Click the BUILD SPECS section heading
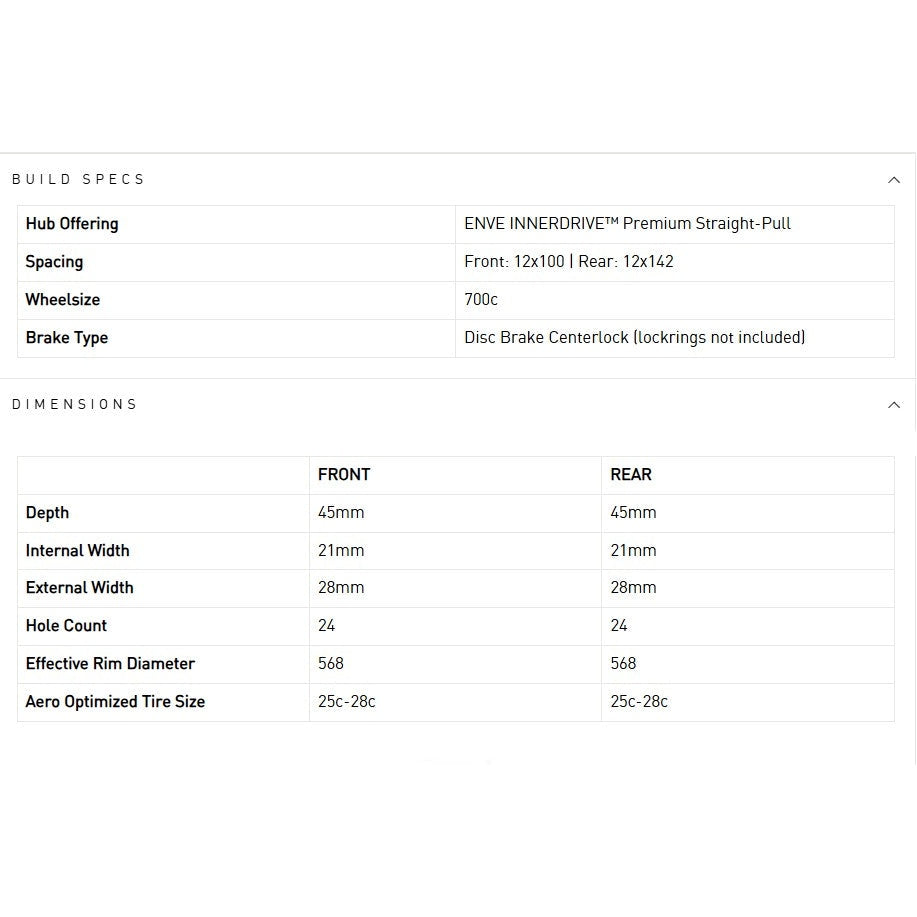This screenshot has height=917, width=917. coord(79,180)
